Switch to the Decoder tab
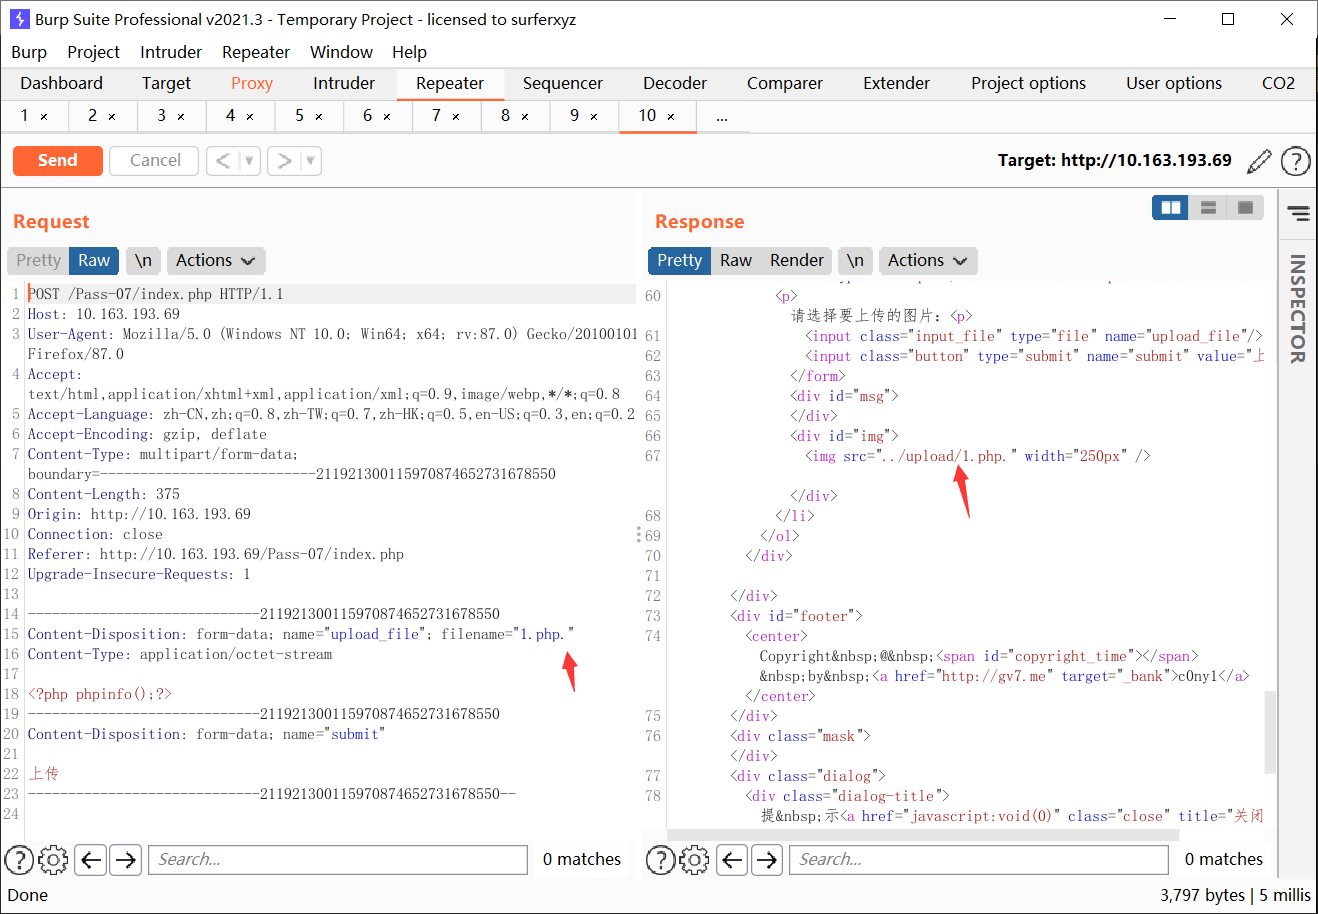This screenshot has height=914, width=1318. pos(675,84)
